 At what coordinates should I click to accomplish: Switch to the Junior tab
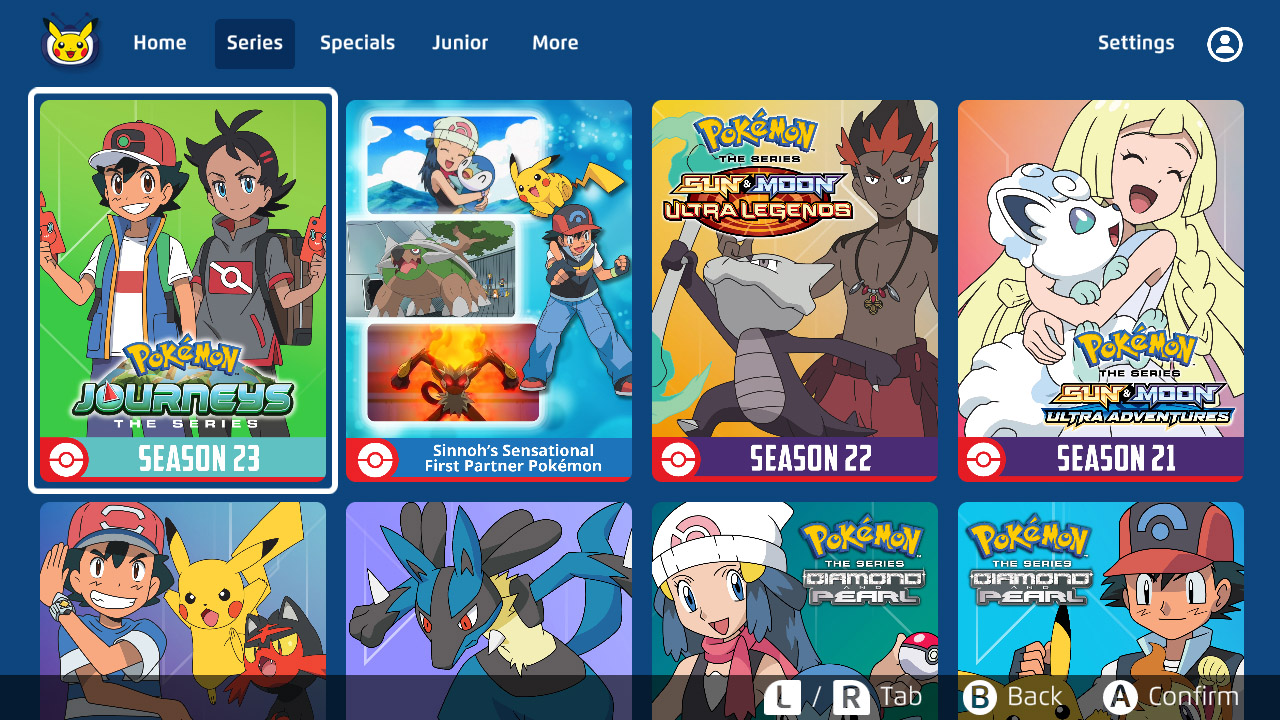(x=460, y=43)
